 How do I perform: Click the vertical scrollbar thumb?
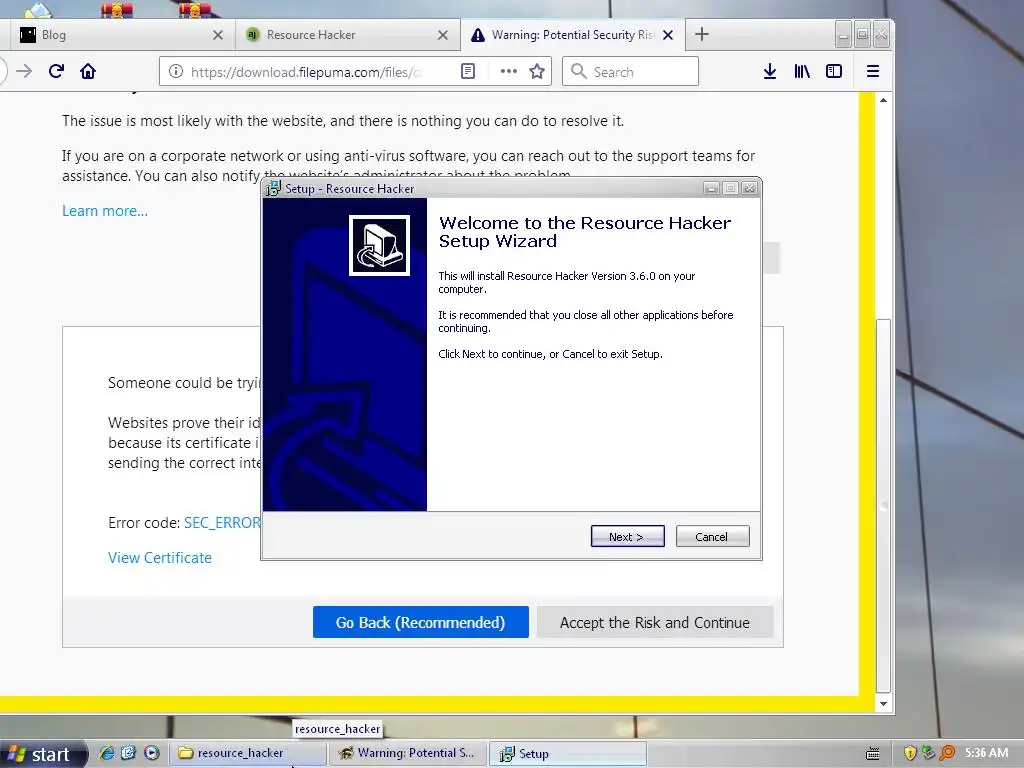(x=884, y=506)
